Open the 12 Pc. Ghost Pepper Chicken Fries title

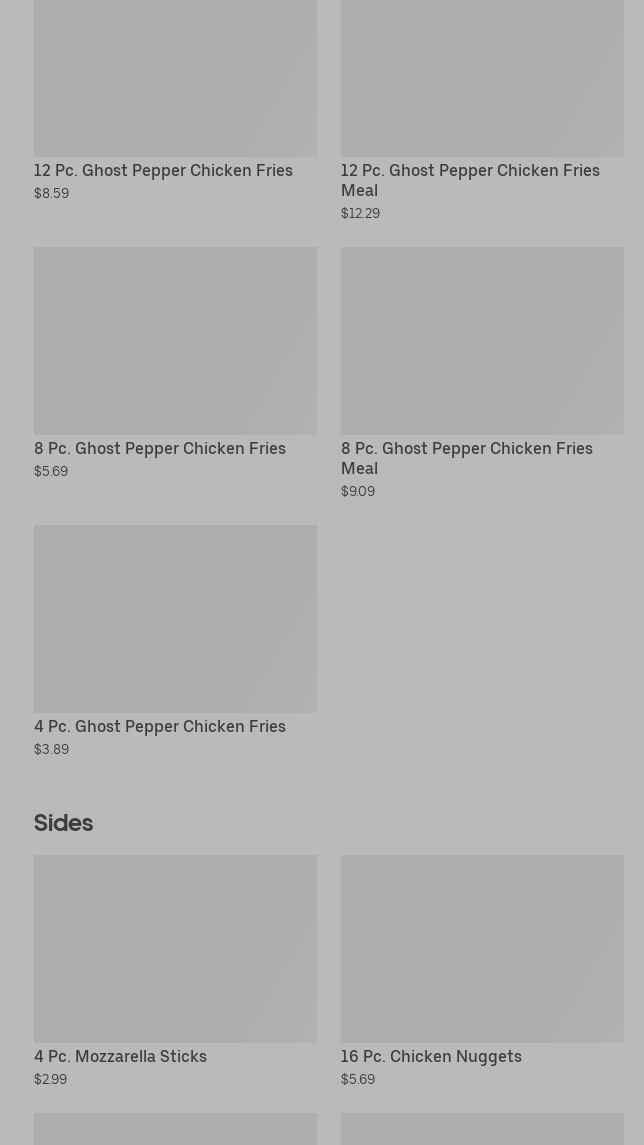[x=163, y=170]
